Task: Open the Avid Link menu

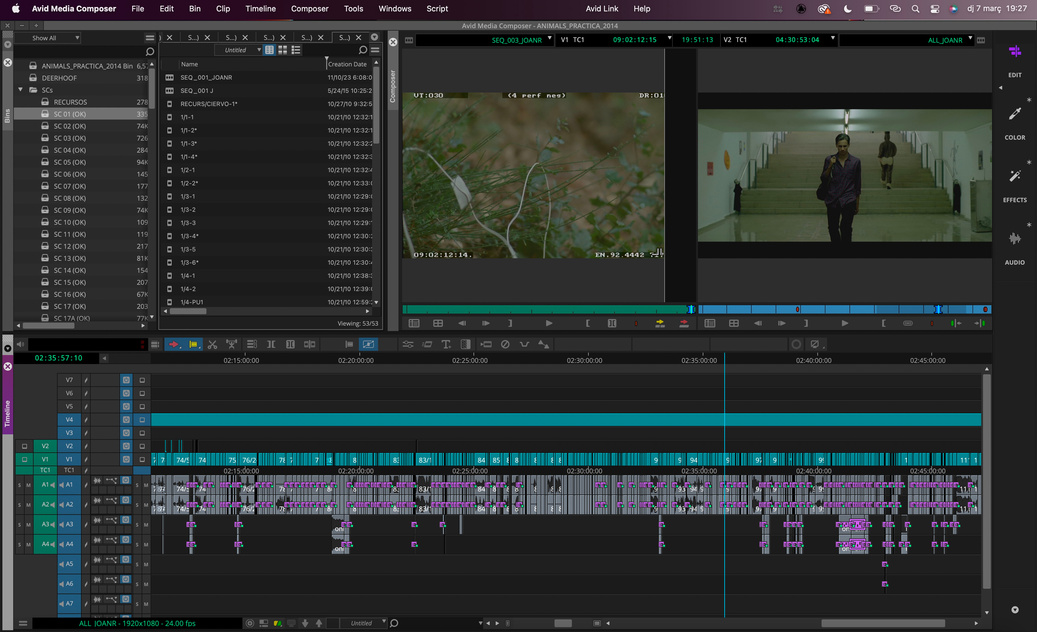Action: coord(602,9)
